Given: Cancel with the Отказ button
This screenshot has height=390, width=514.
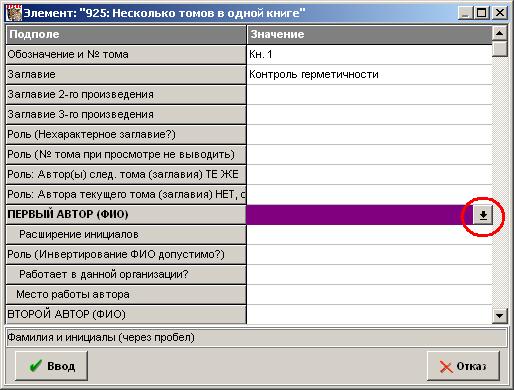Looking at the screenshot, I should coord(463,366).
